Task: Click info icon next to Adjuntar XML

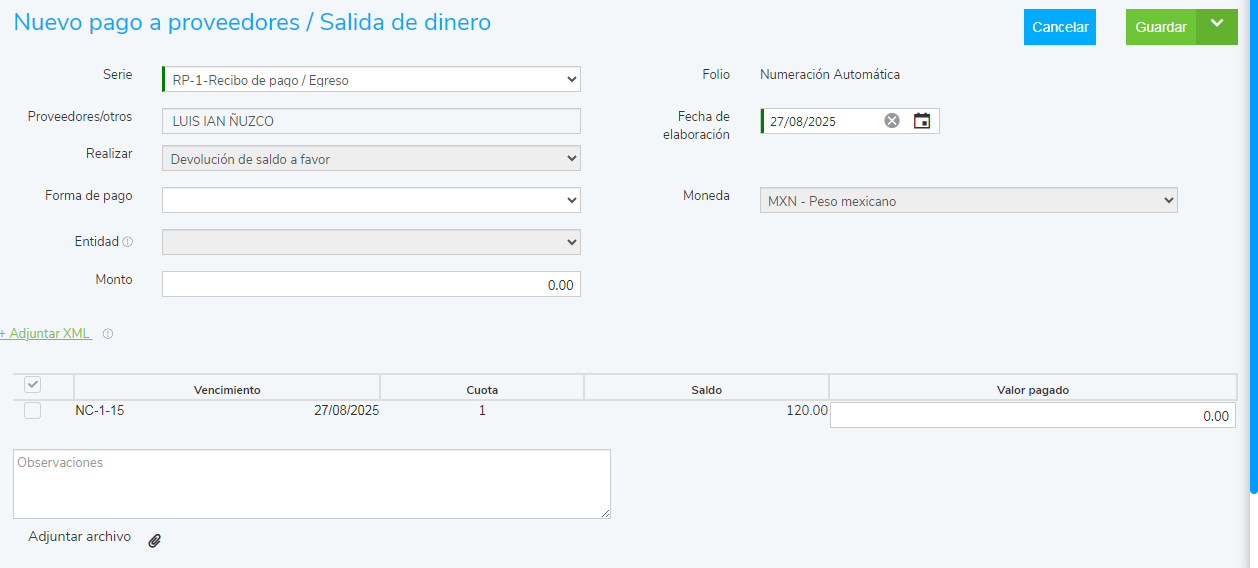Action: click(x=108, y=334)
